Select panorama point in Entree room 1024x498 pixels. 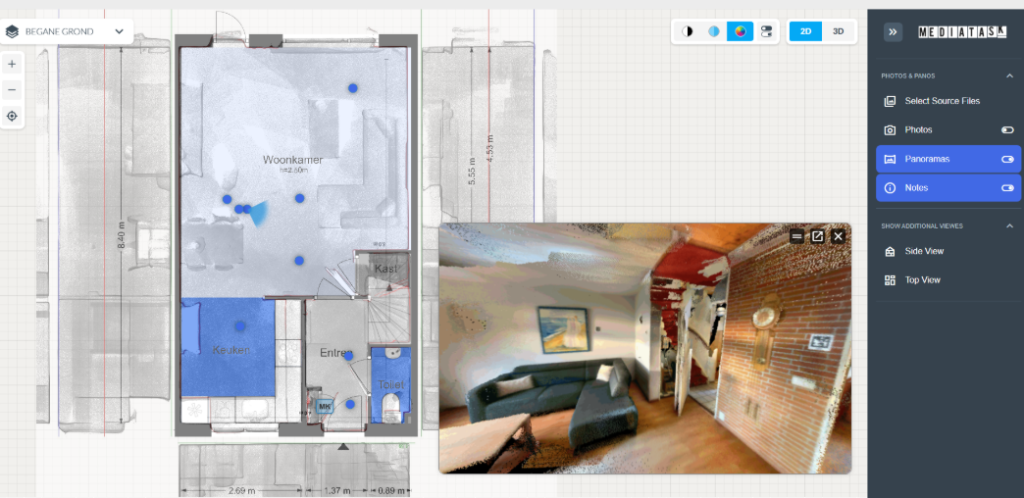[348, 356]
